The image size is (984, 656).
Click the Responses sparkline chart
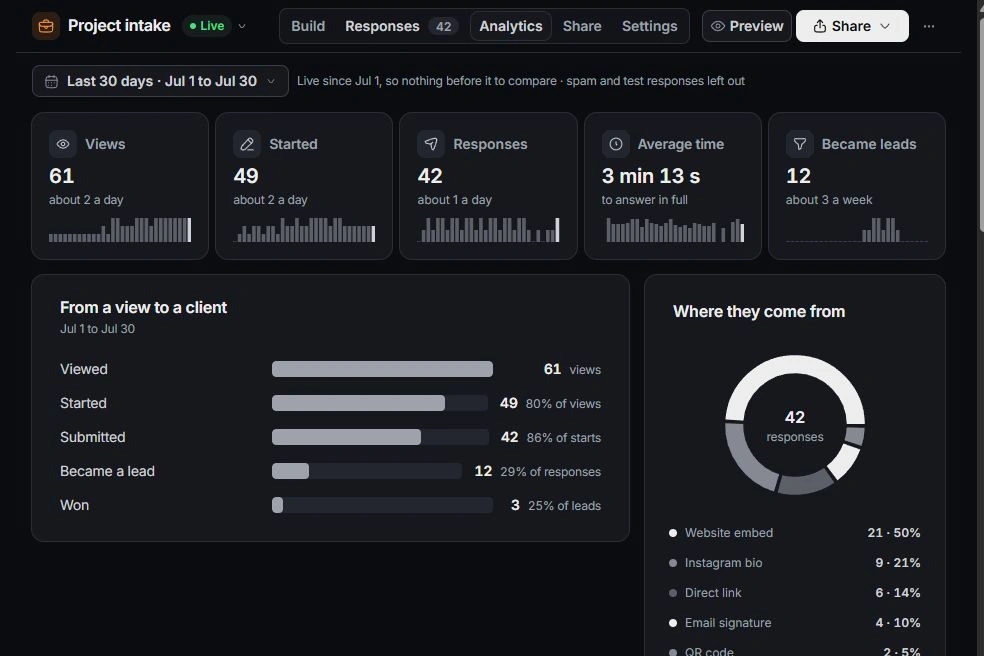pyautogui.click(x=488, y=230)
